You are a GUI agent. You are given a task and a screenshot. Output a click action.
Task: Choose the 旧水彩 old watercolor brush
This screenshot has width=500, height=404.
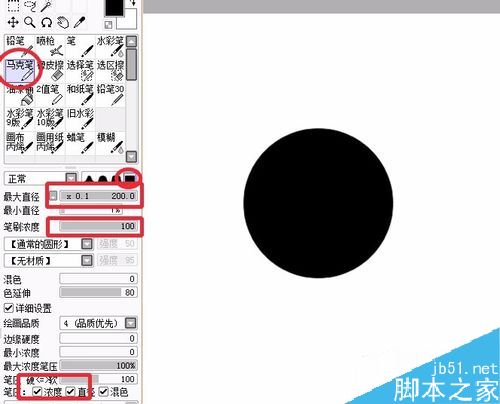[x=80, y=119]
